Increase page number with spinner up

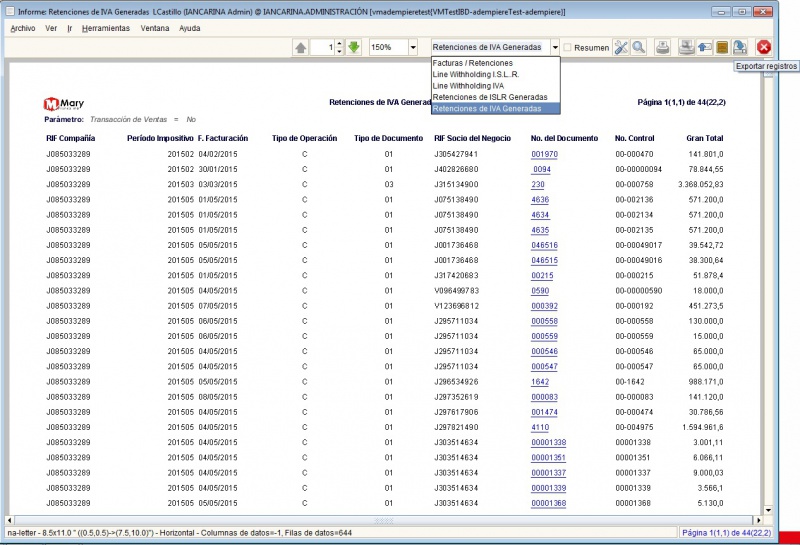[339, 44]
